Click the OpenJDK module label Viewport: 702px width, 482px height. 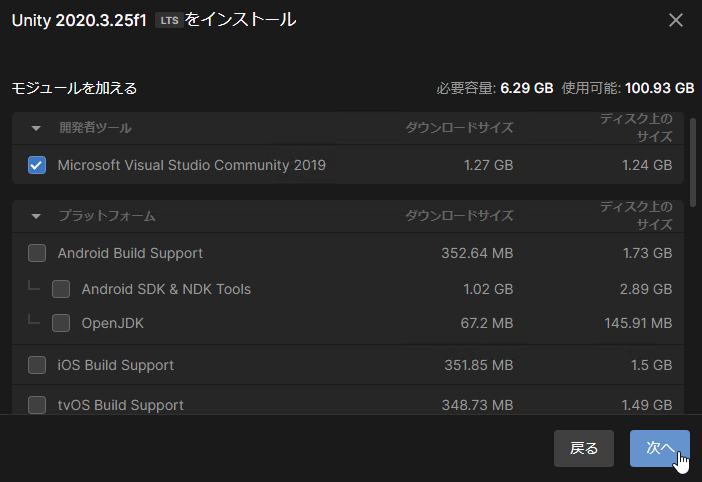pos(113,323)
